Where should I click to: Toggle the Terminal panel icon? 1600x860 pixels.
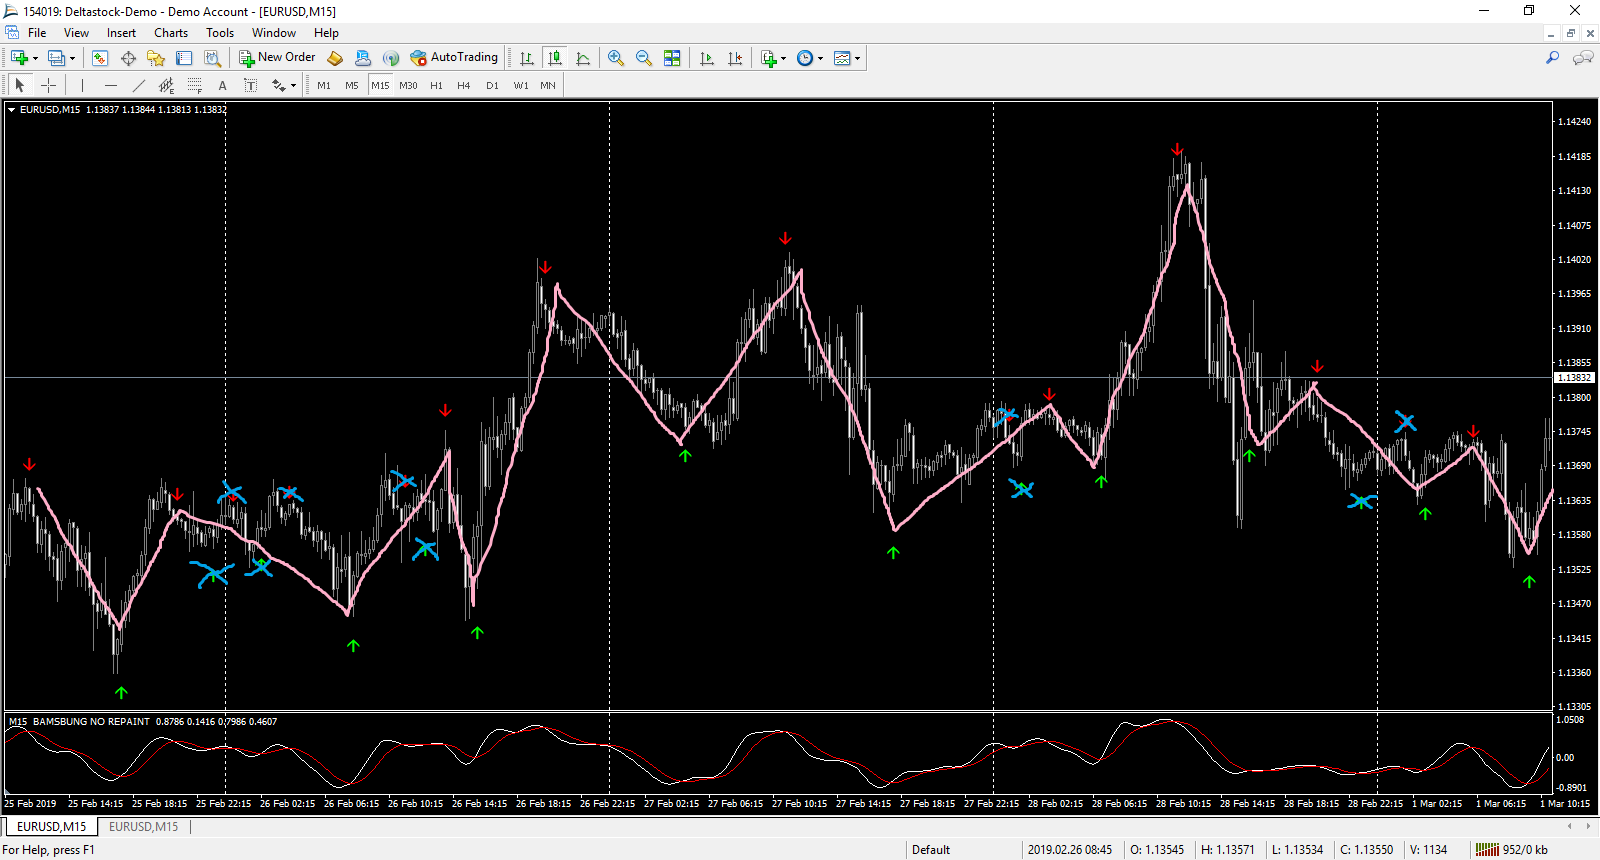pyautogui.click(x=184, y=58)
